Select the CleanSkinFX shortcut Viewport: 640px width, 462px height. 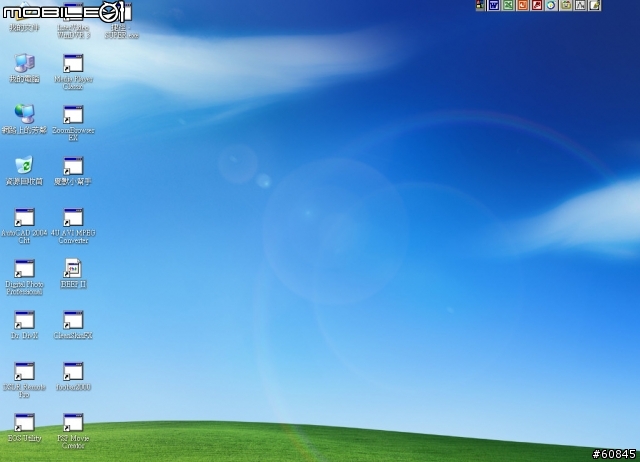coord(73,320)
